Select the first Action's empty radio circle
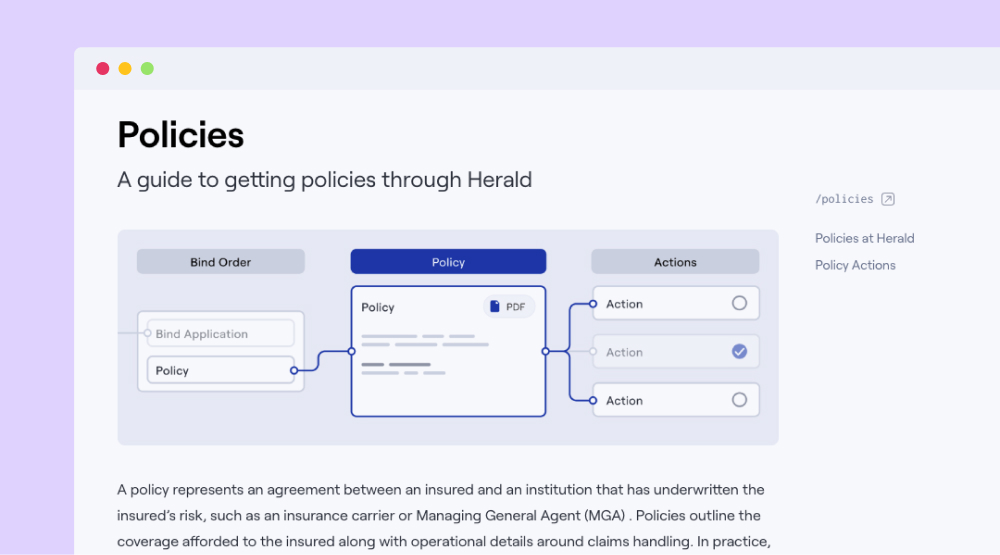 pyautogui.click(x=739, y=303)
